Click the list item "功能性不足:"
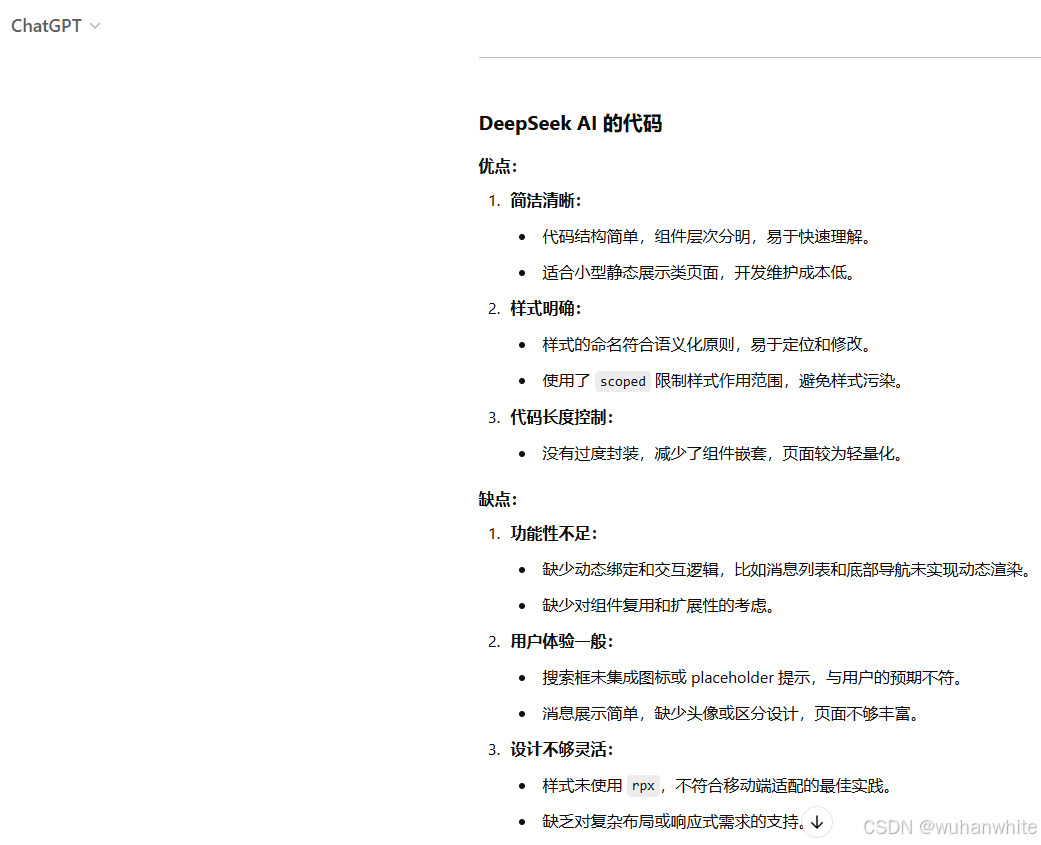The height and width of the screenshot is (845, 1041). (554, 534)
